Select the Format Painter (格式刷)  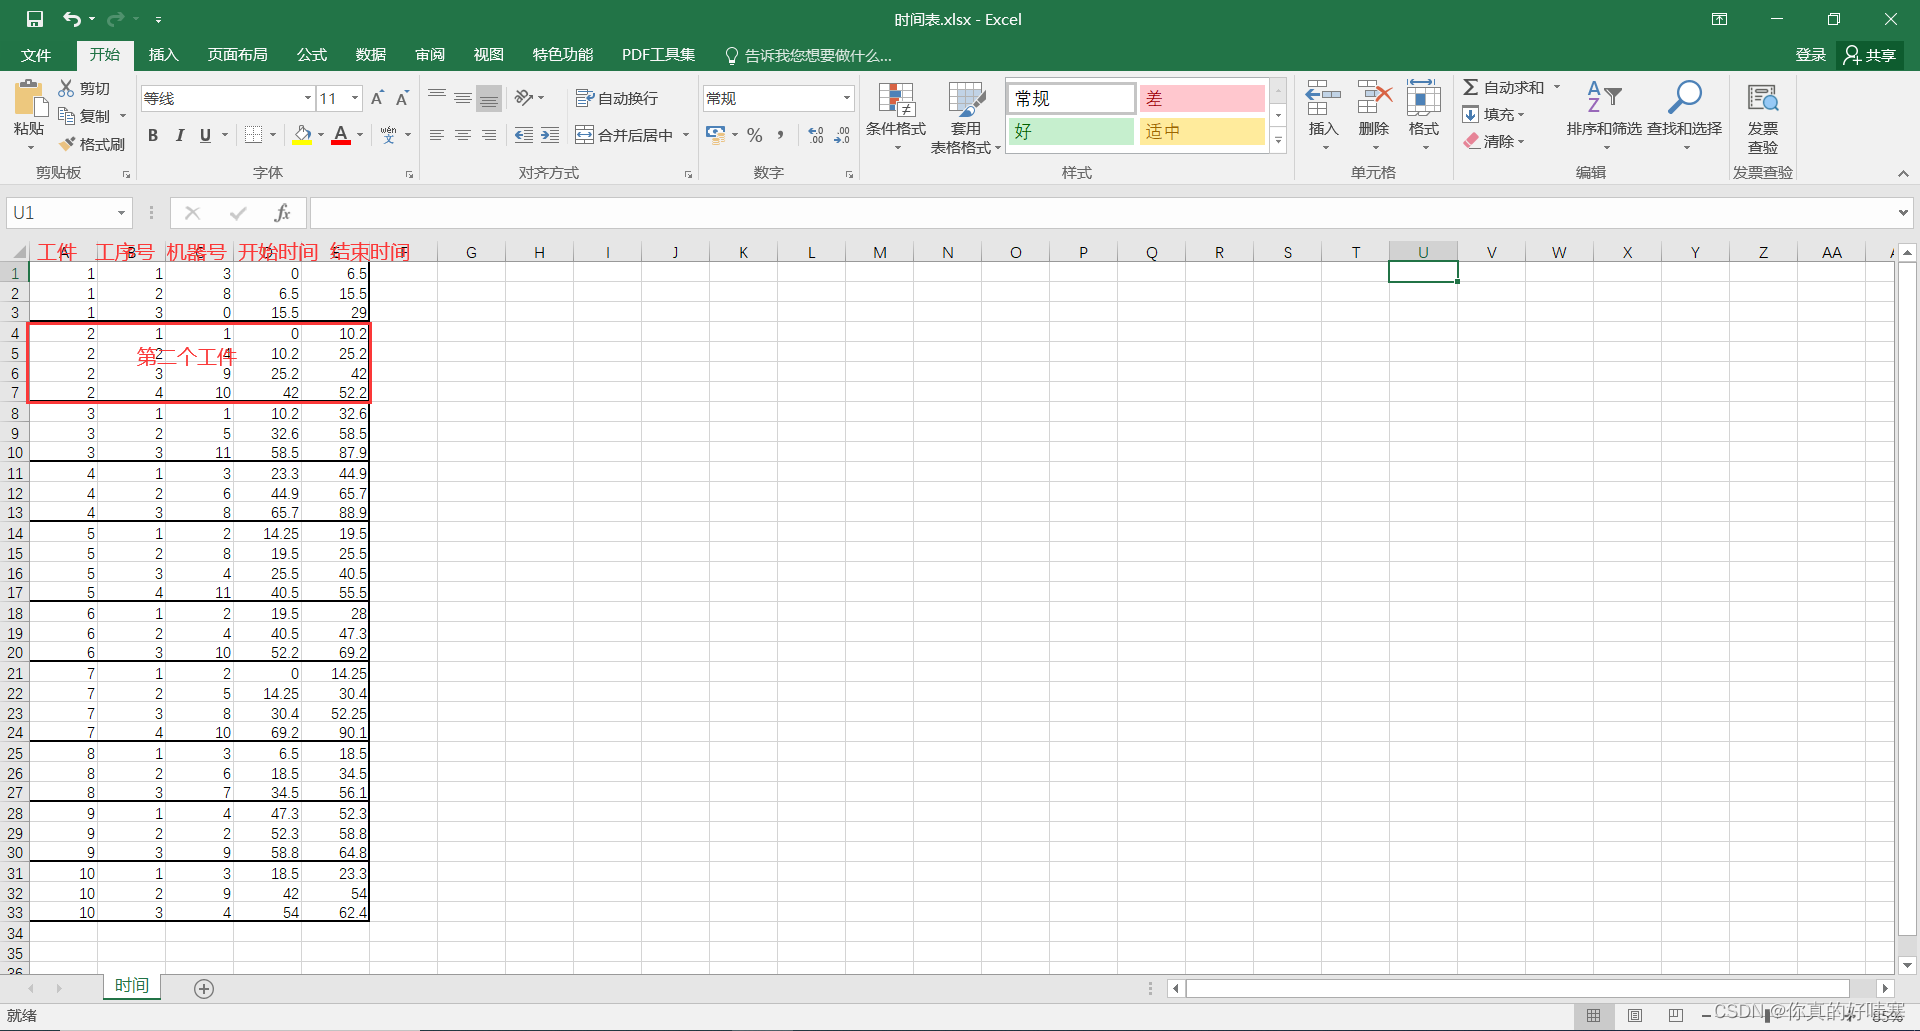[92, 144]
